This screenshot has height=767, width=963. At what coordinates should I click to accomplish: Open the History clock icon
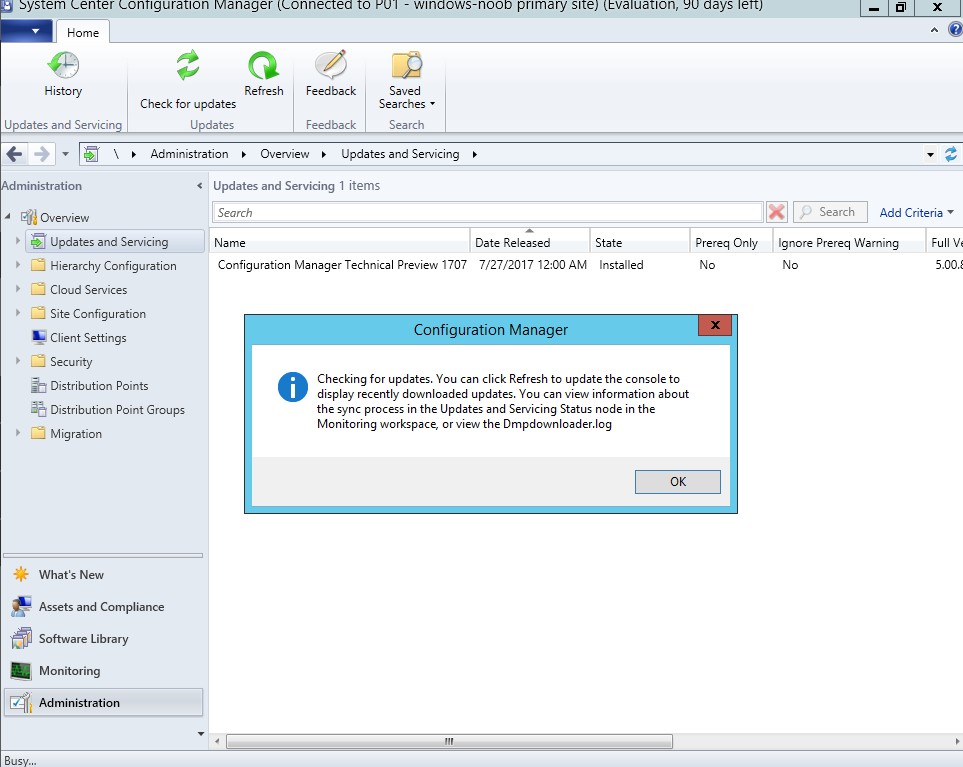tap(63, 65)
